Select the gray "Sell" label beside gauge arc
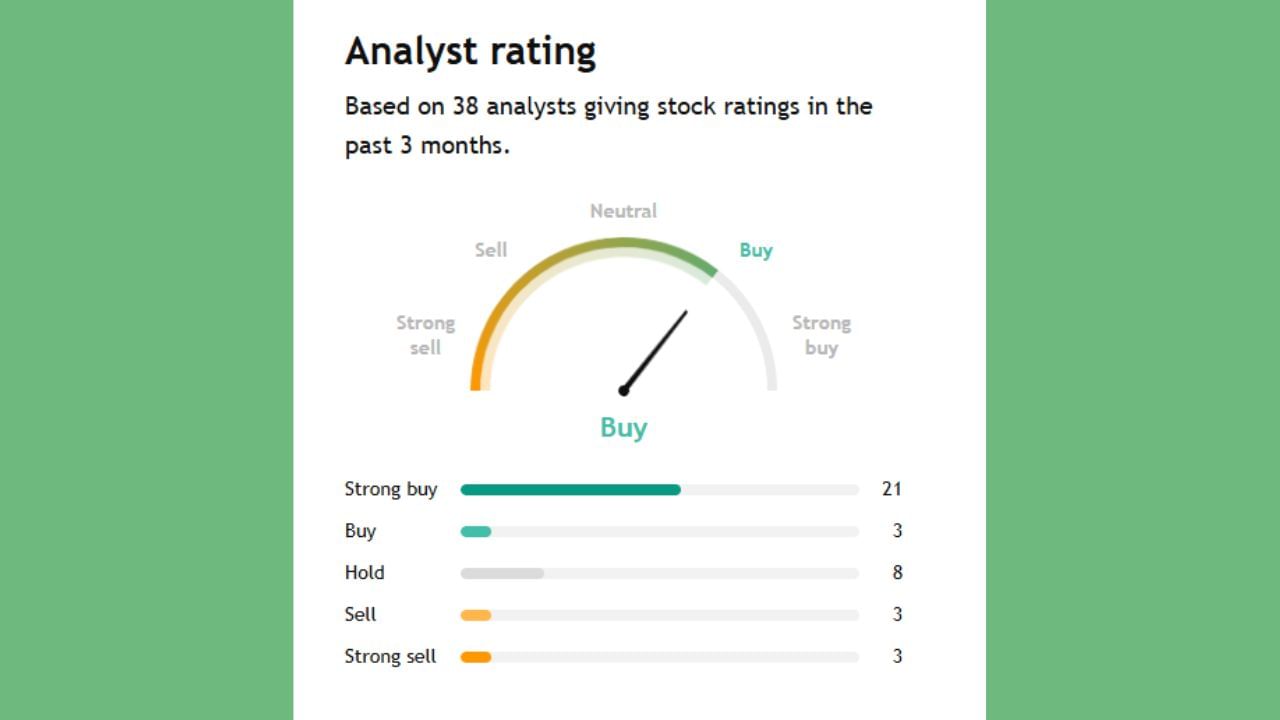The width and height of the screenshot is (1280, 720). pyautogui.click(x=491, y=250)
